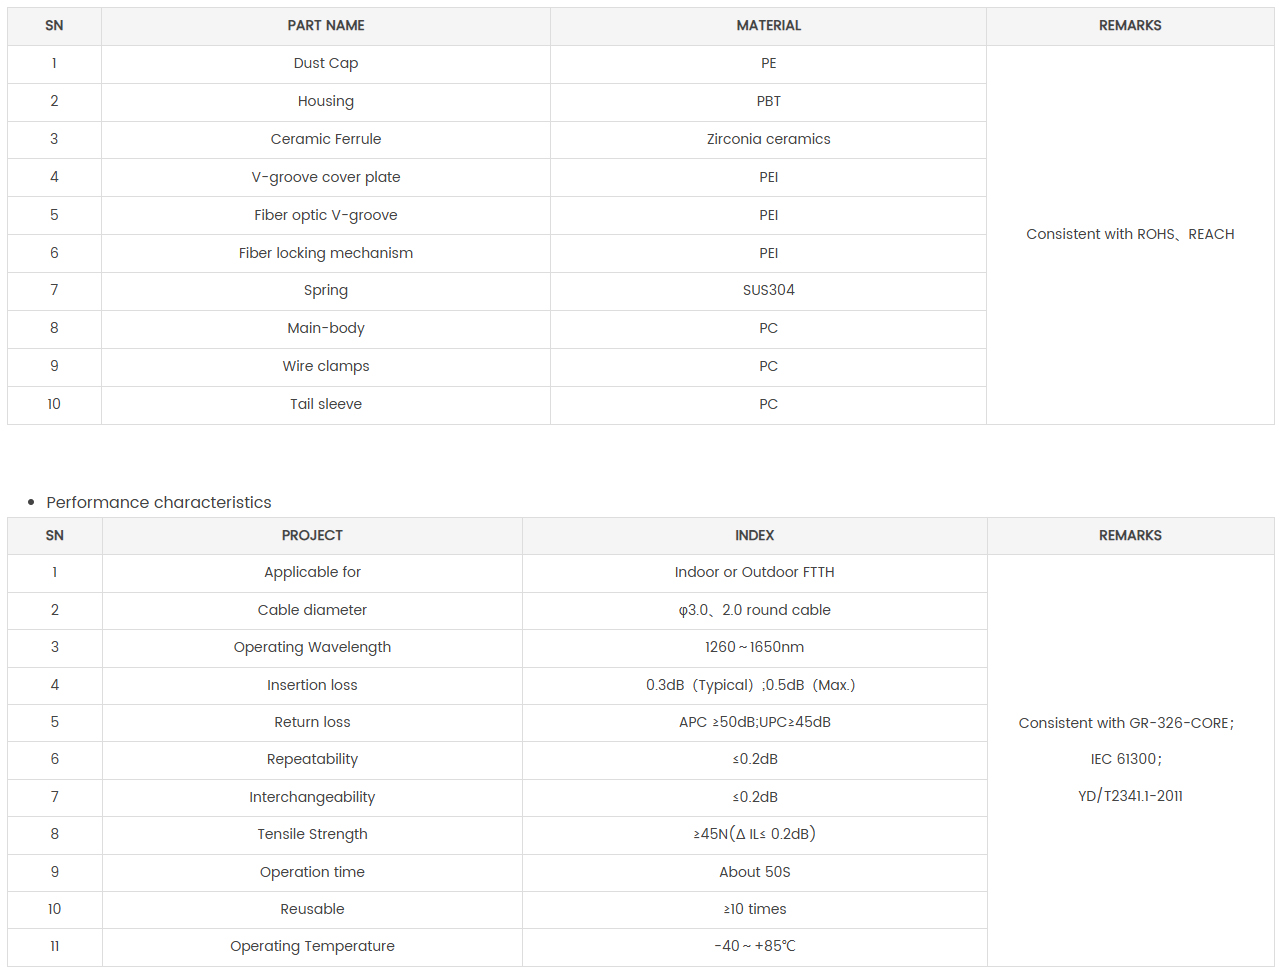The image size is (1280, 970).
Task: Click the MATERIAL column header
Action: 768,26
